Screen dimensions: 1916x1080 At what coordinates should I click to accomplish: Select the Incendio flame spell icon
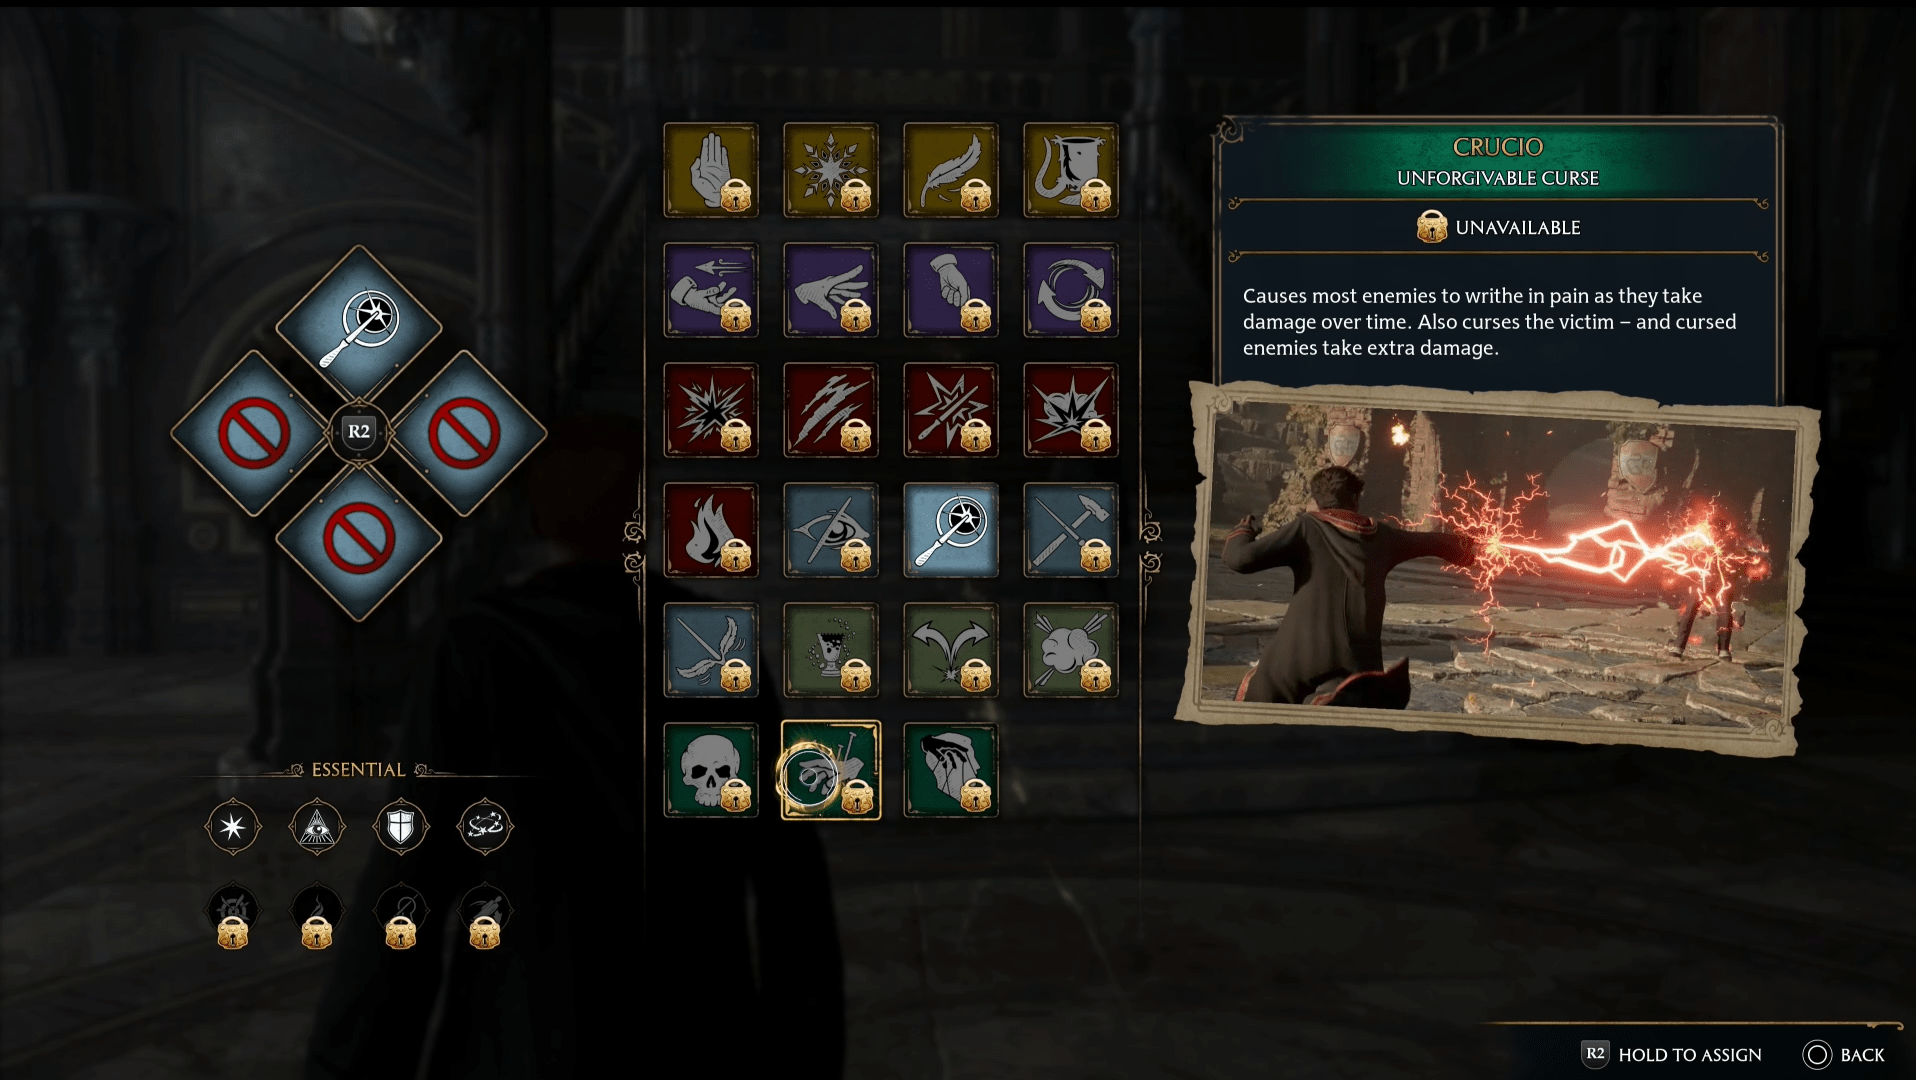711,530
